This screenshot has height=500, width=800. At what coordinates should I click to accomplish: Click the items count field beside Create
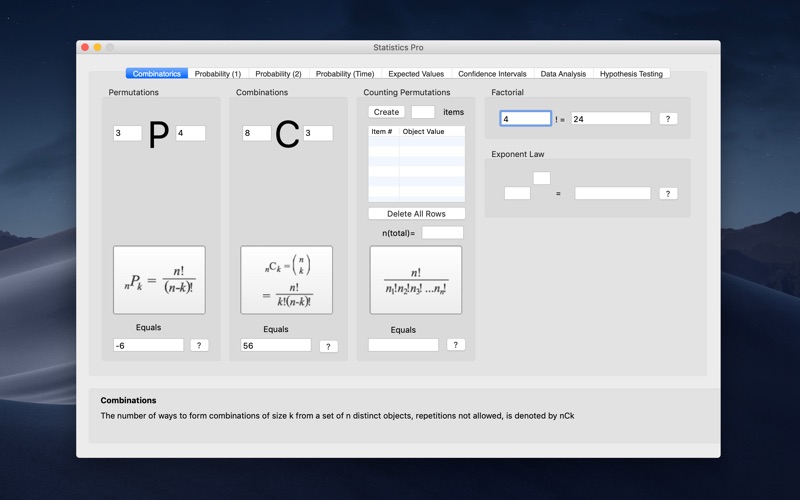[423, 112]
